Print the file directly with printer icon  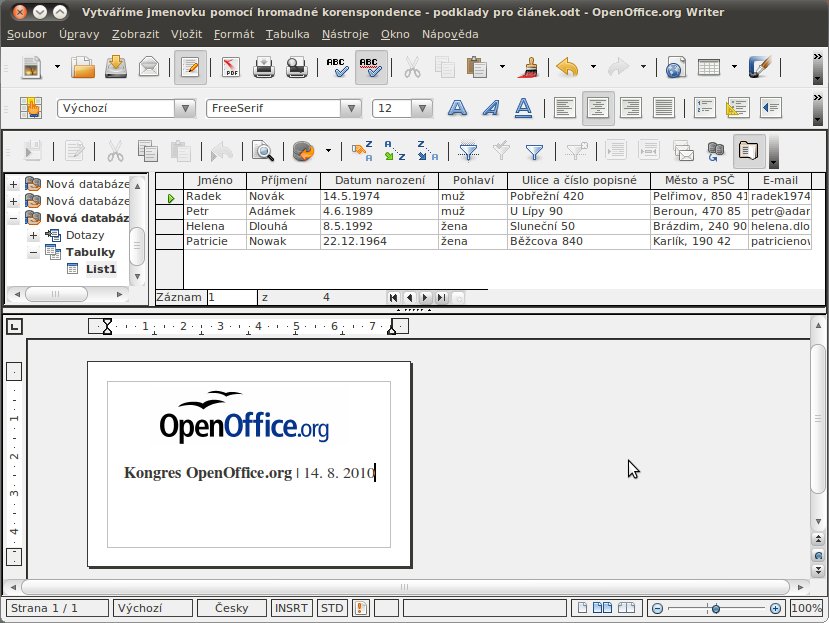(x=263, y=68)
